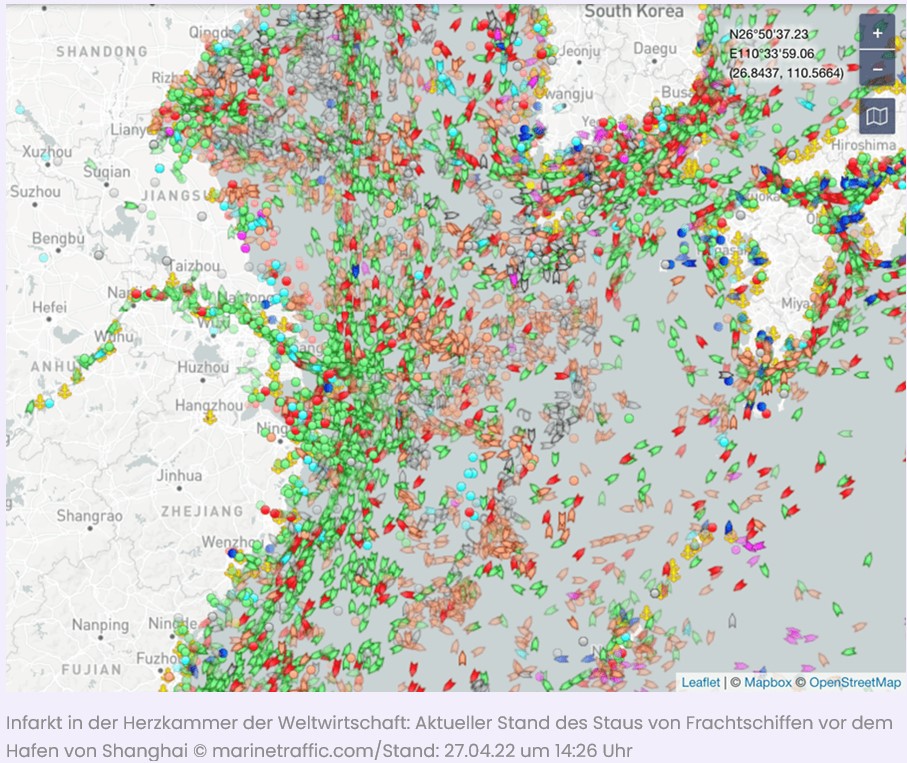Select the cyan dot marker northwest of Xuzhou
This screenshot has height=763, width=907.
(x=20, y=109)
